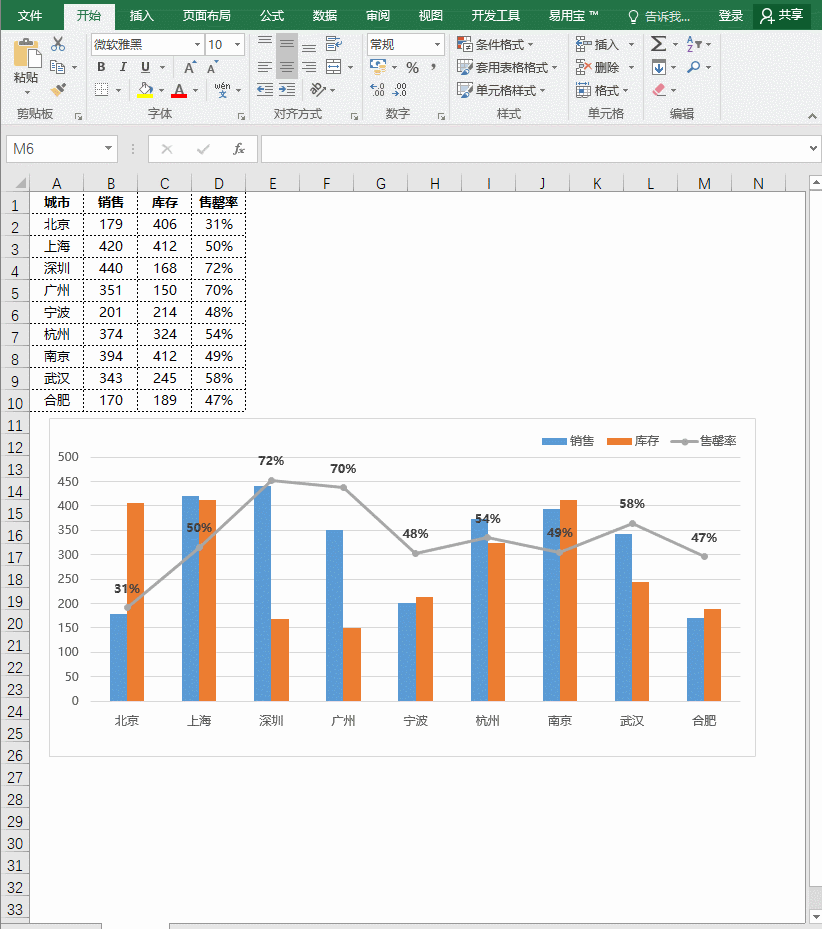This screenshot has width=822, height=929.
Task: Toggle underline formatting
Action: pos(145,67)
